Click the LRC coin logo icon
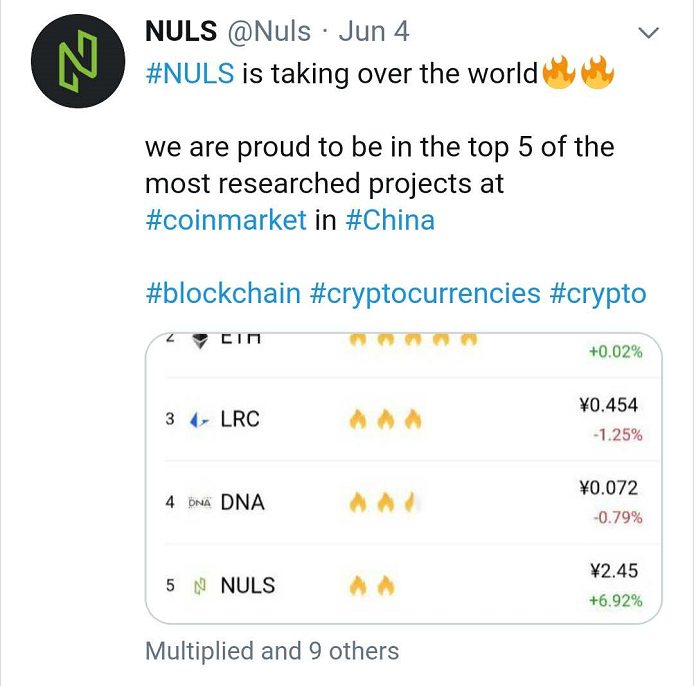The height and width of the screenshot is (686, 694). click(199, 420)
